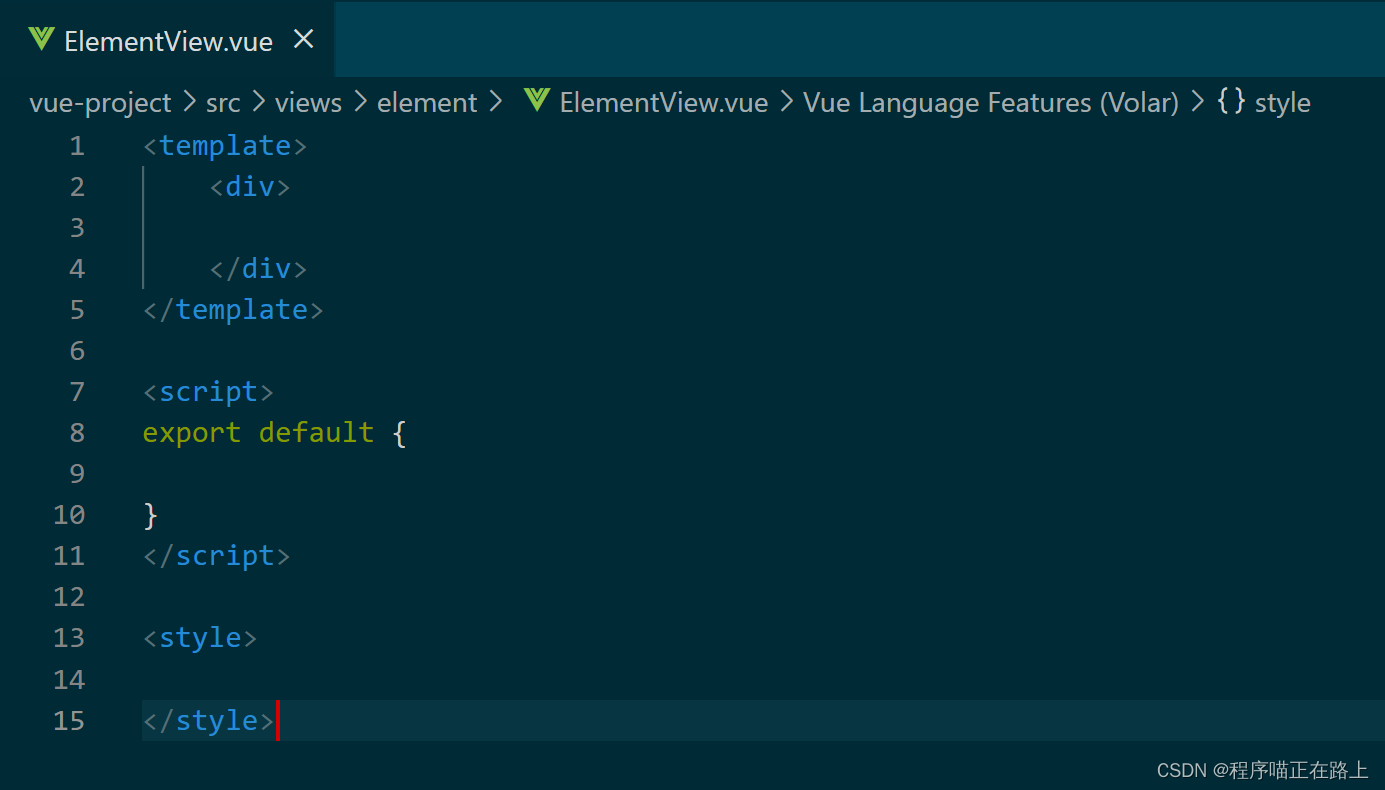The width and height of the screenshot is (1385, 790).
Task: Click the closing style tag on line 15
Action: [208, 720]
